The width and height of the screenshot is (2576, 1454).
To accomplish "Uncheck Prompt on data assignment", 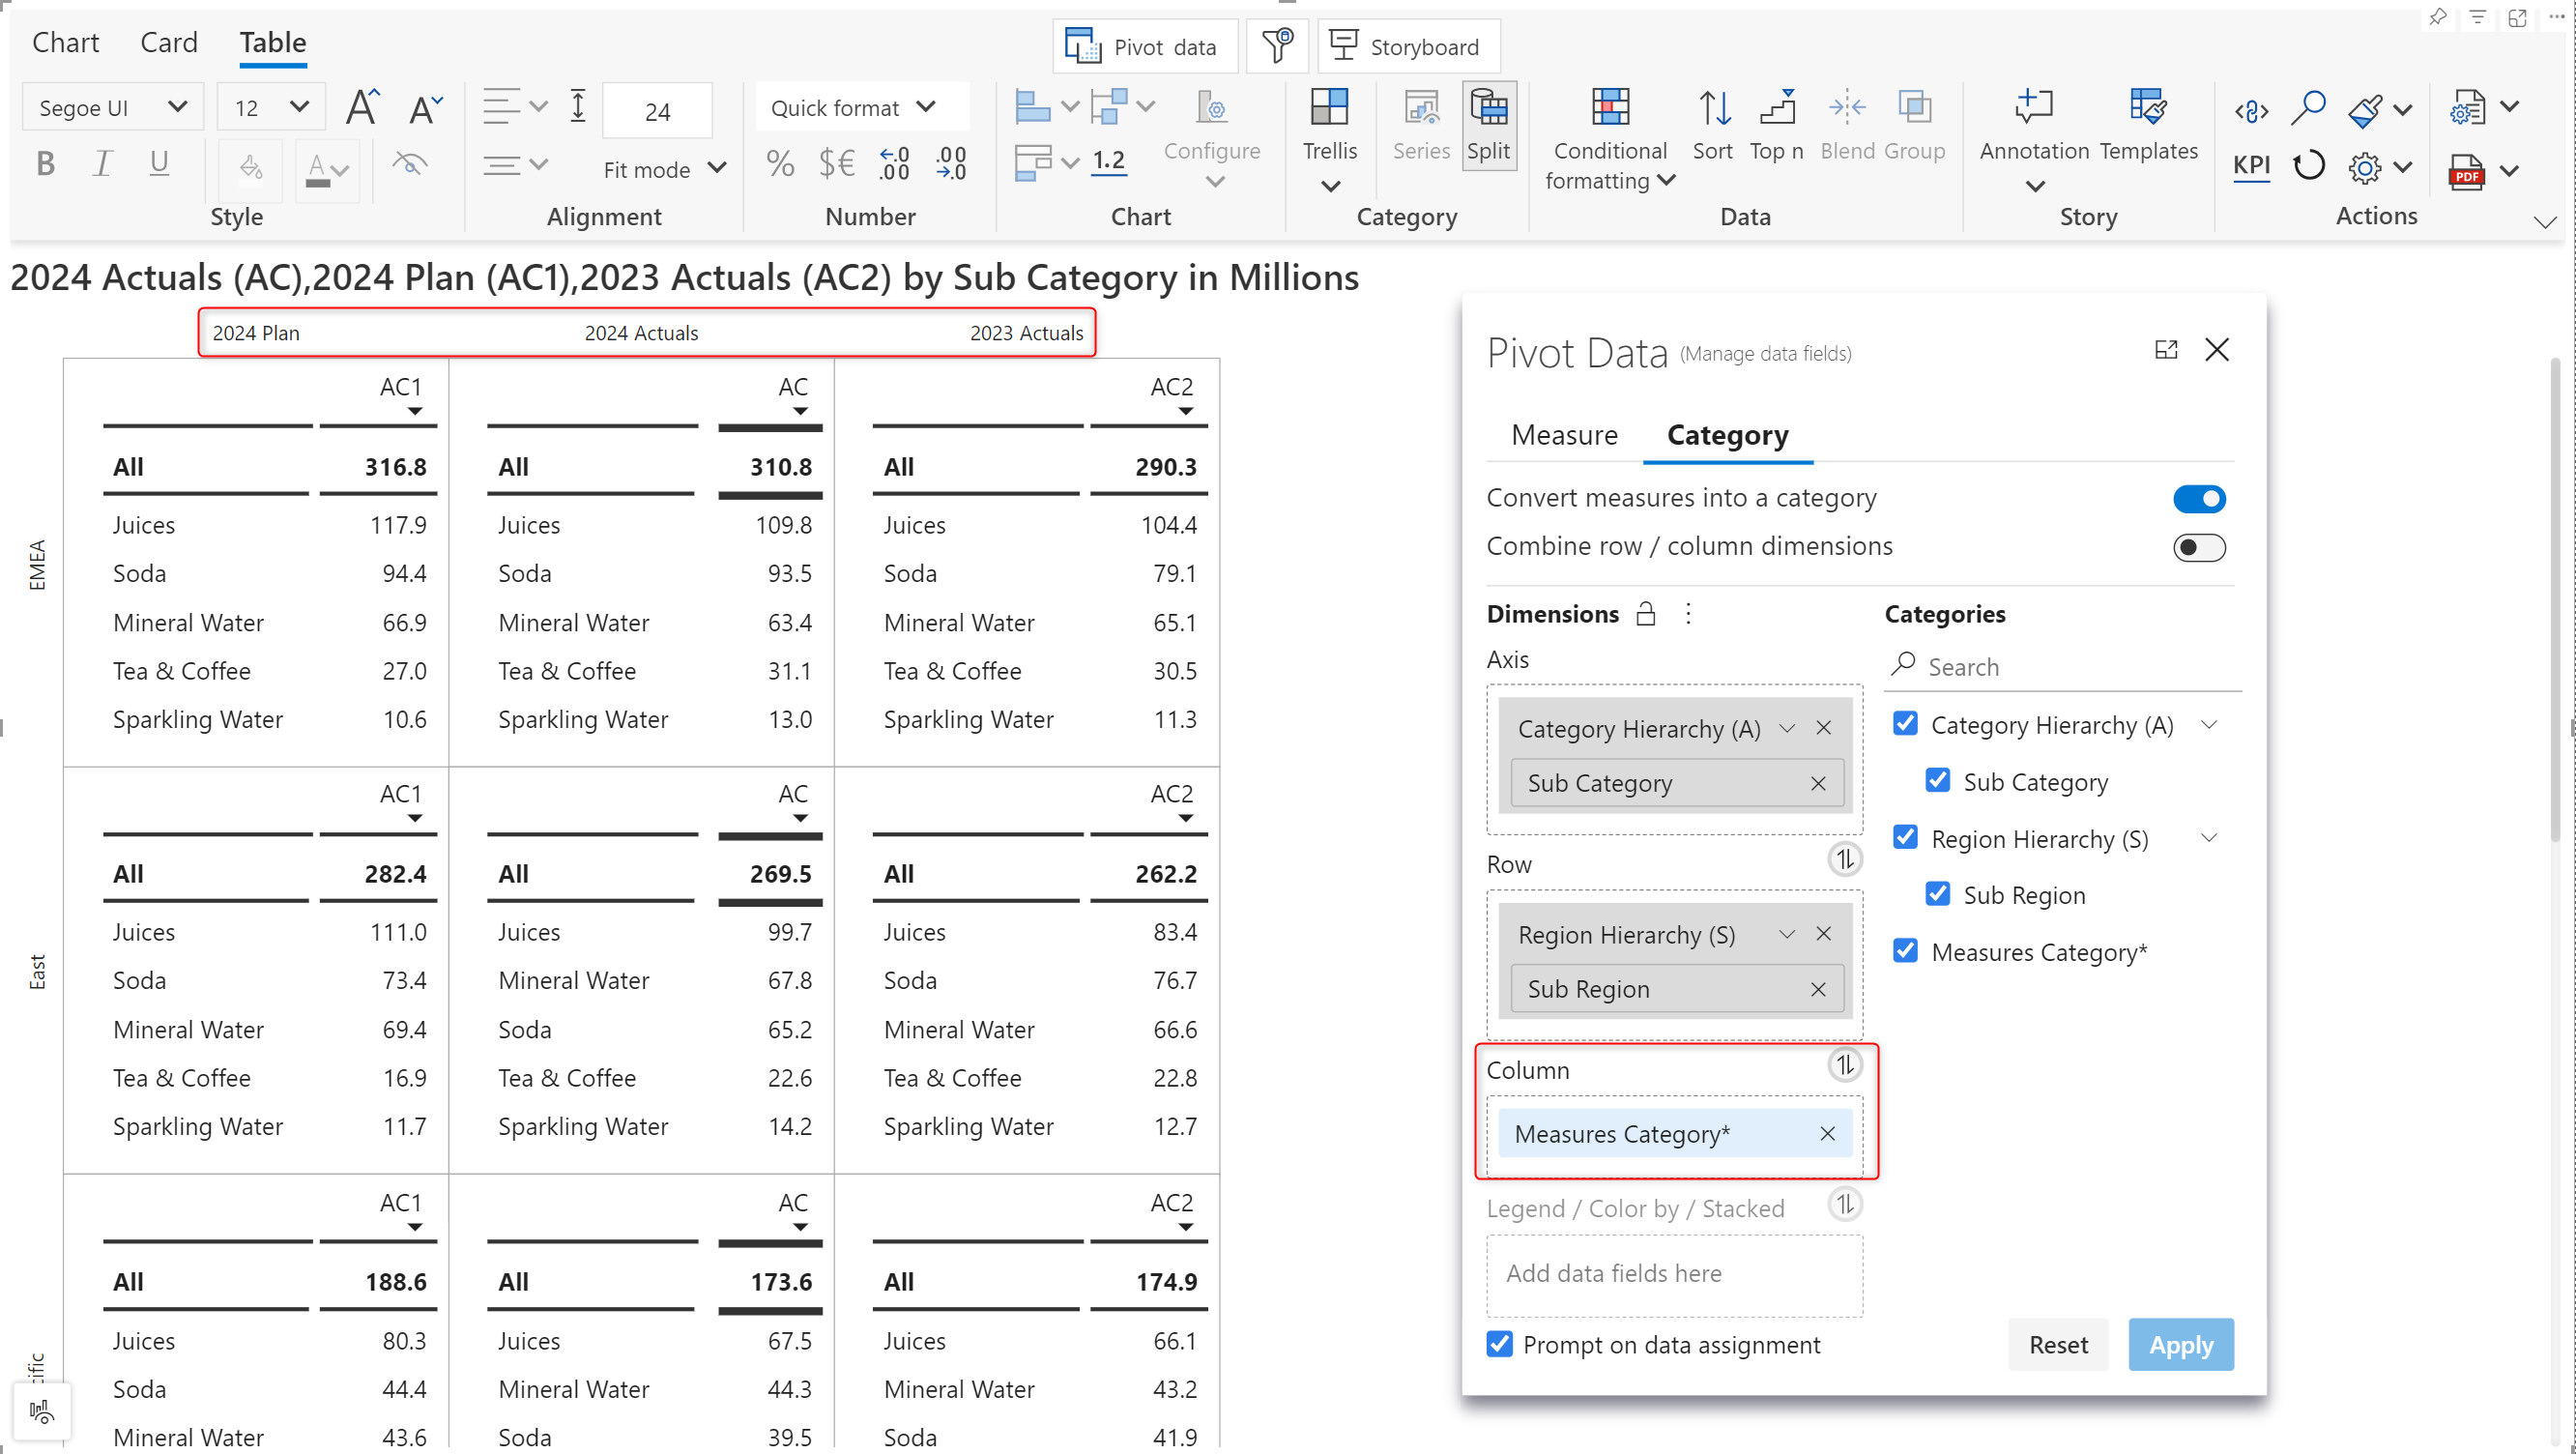I will click(1499, 1344).
